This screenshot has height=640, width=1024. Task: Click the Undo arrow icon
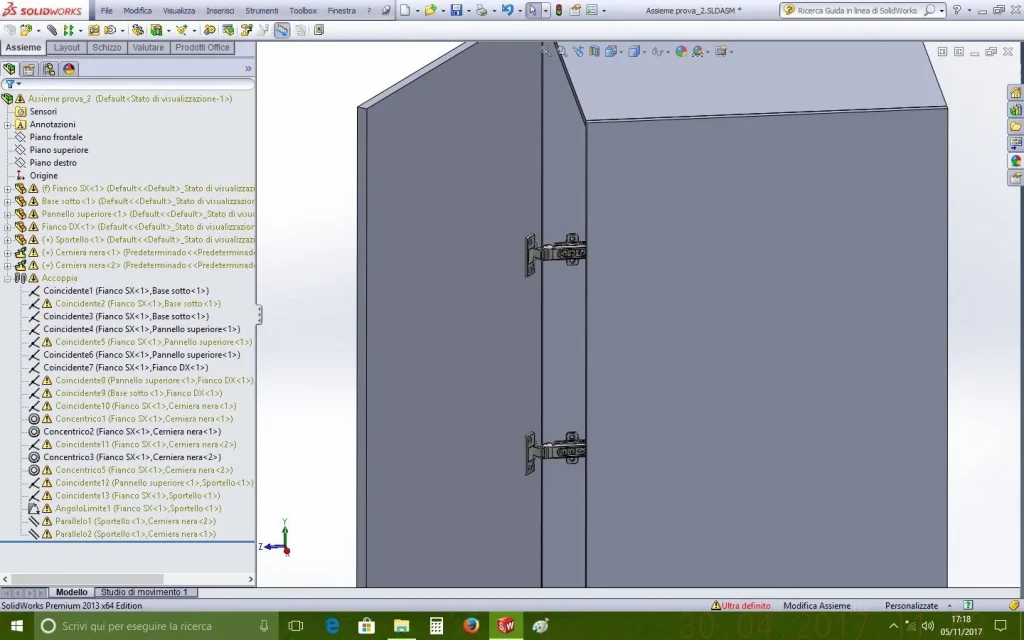click(x=507, y=10)
